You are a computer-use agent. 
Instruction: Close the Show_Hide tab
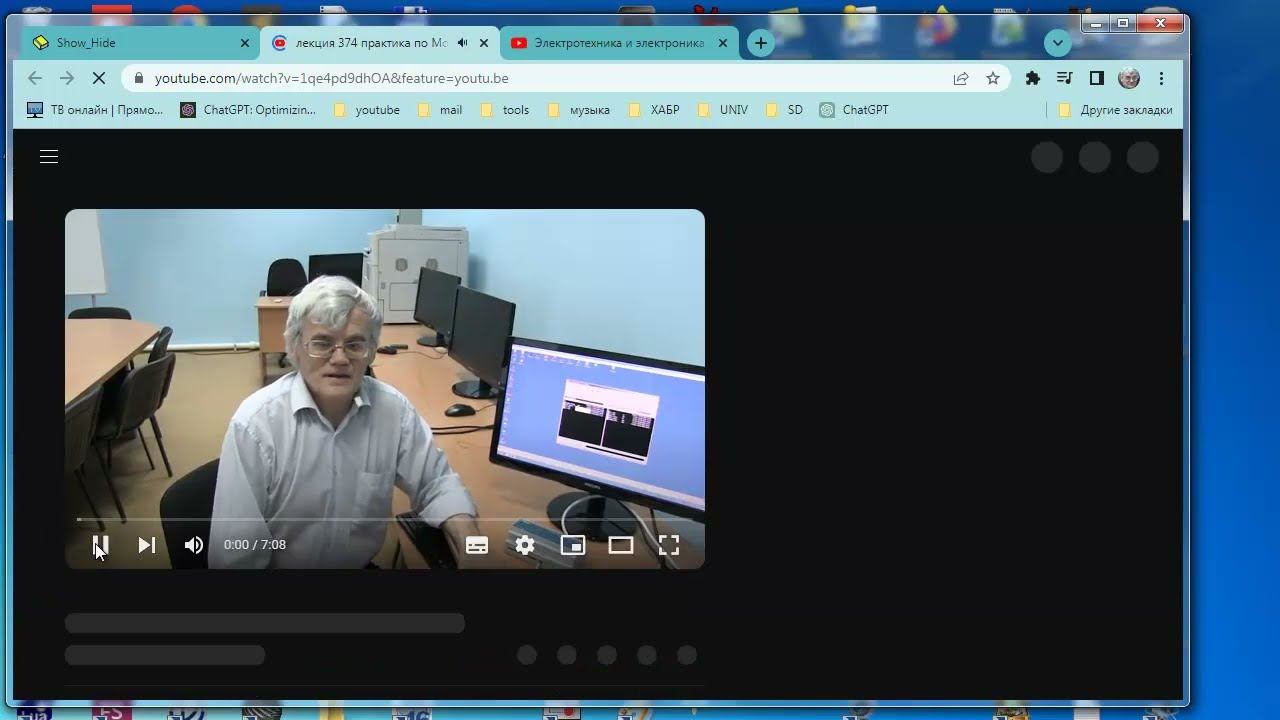(x=245, y=43)
